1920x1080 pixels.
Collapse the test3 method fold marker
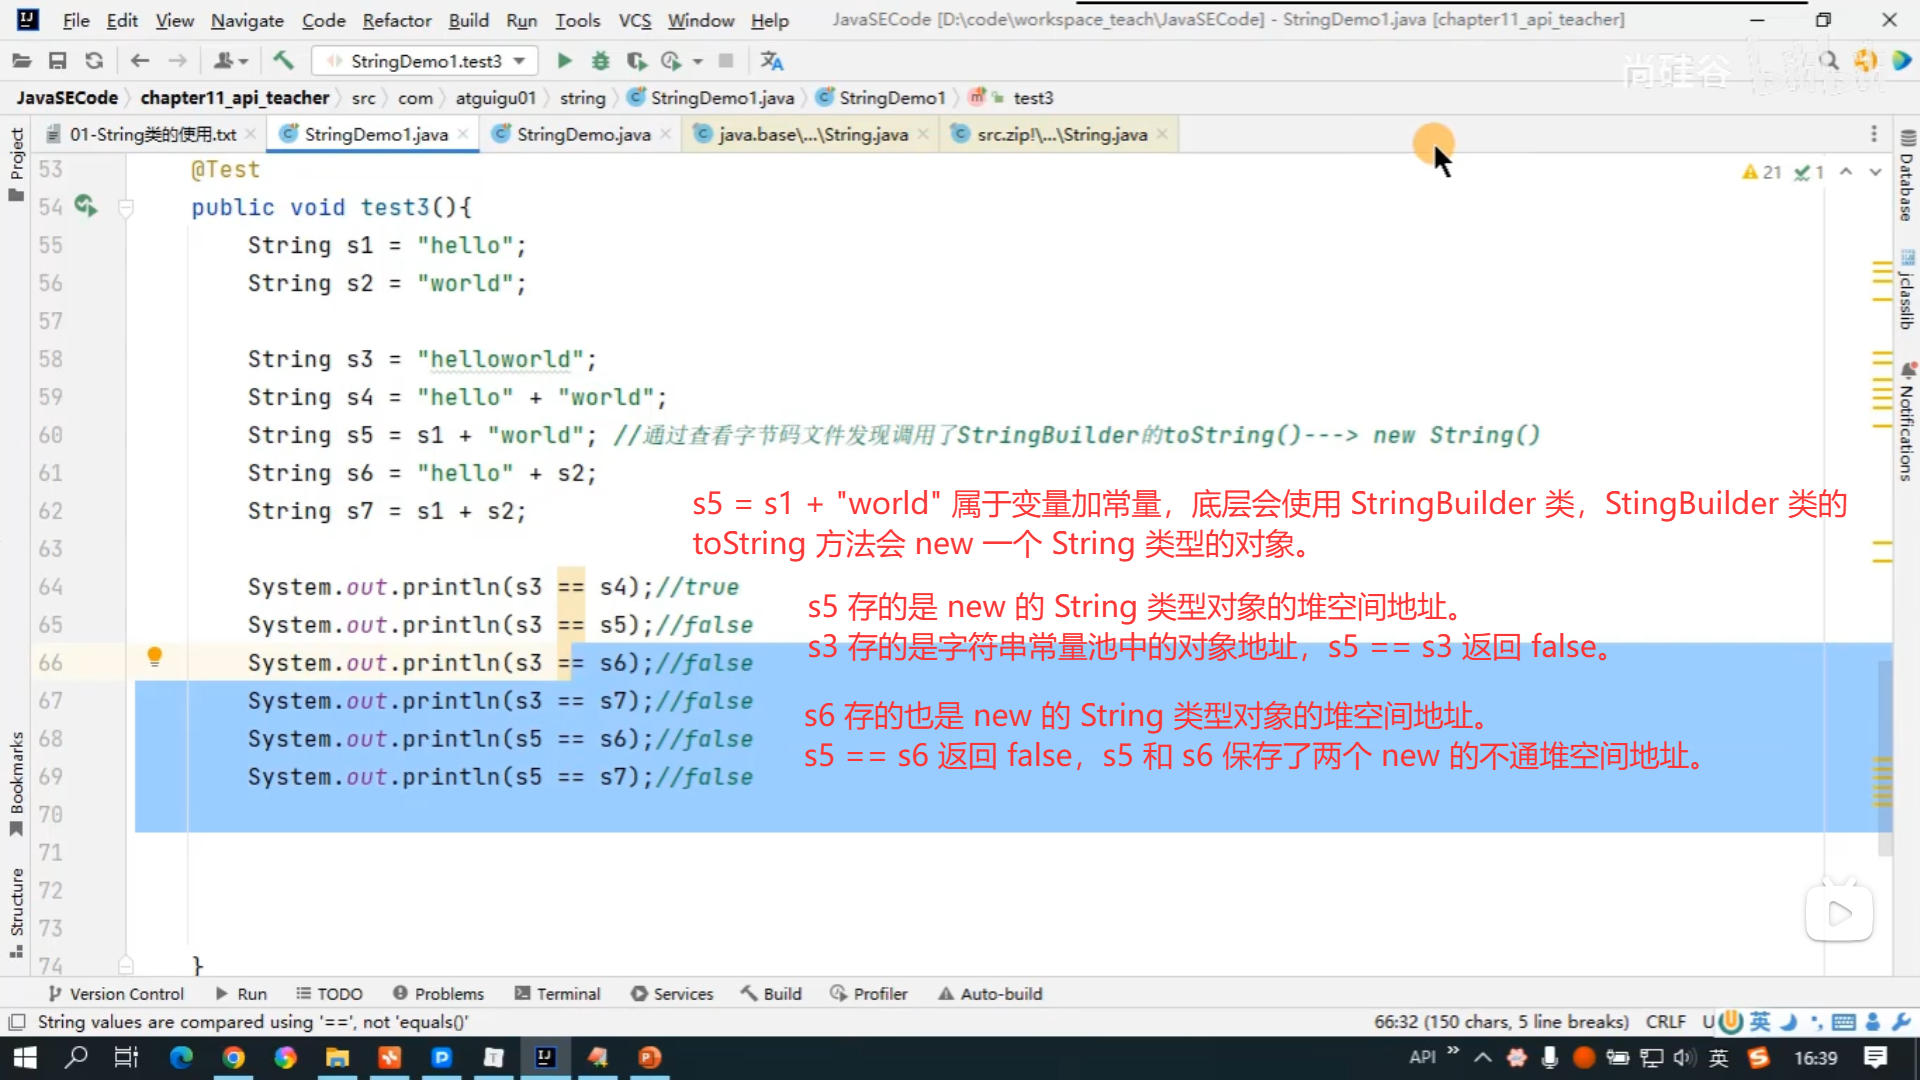126,208
